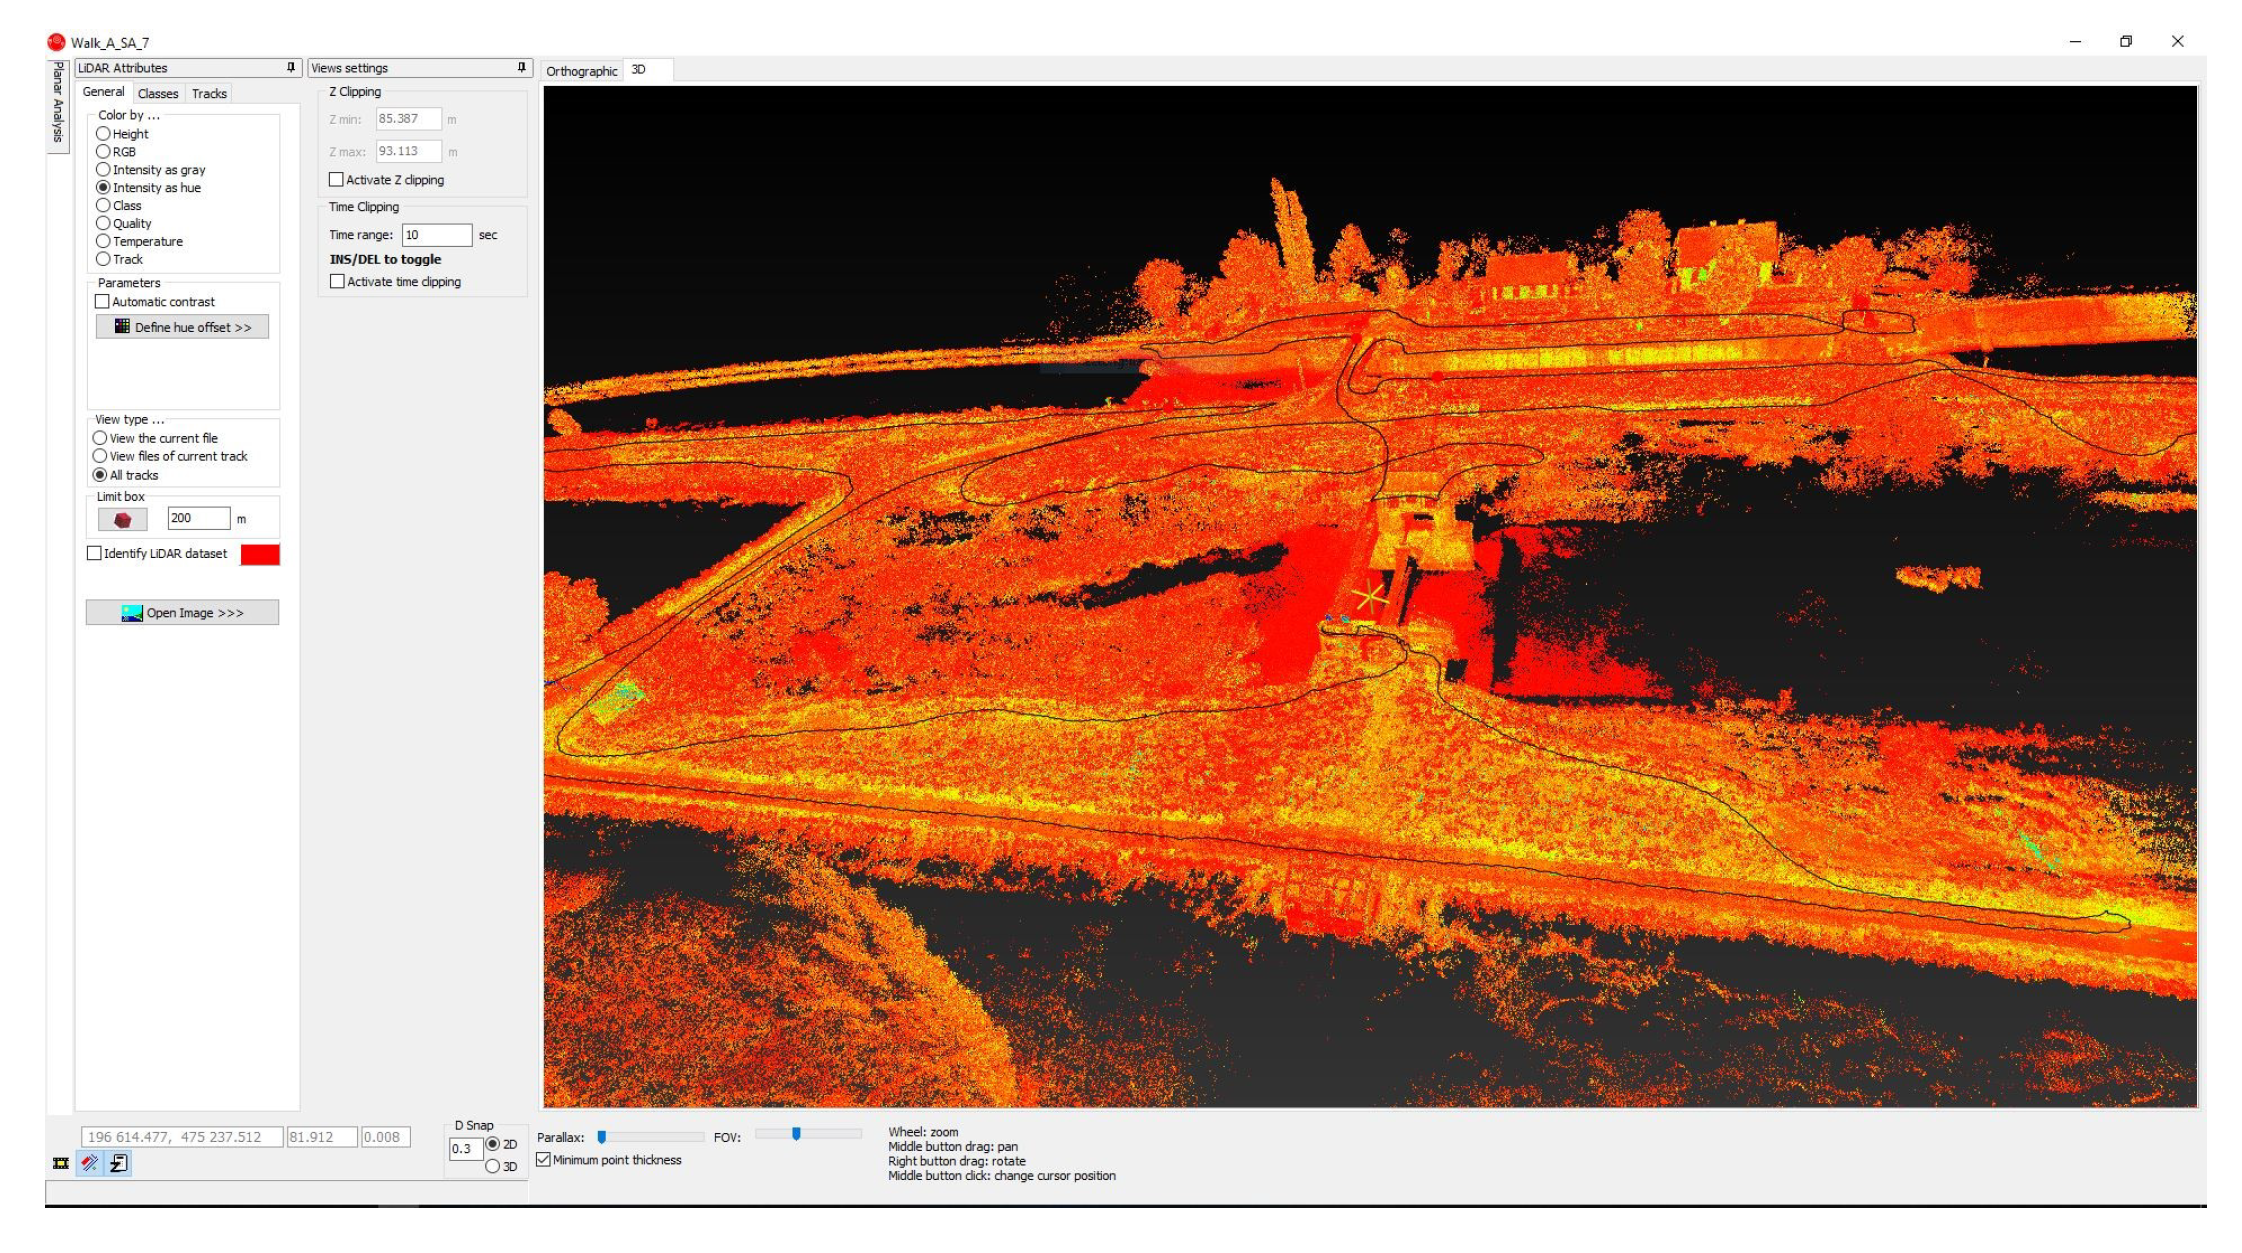Click 'Middle button click: change cursor position' text
Image resolution: width=2242 pixels, height=1253 pixels.
point(1002,1176)
